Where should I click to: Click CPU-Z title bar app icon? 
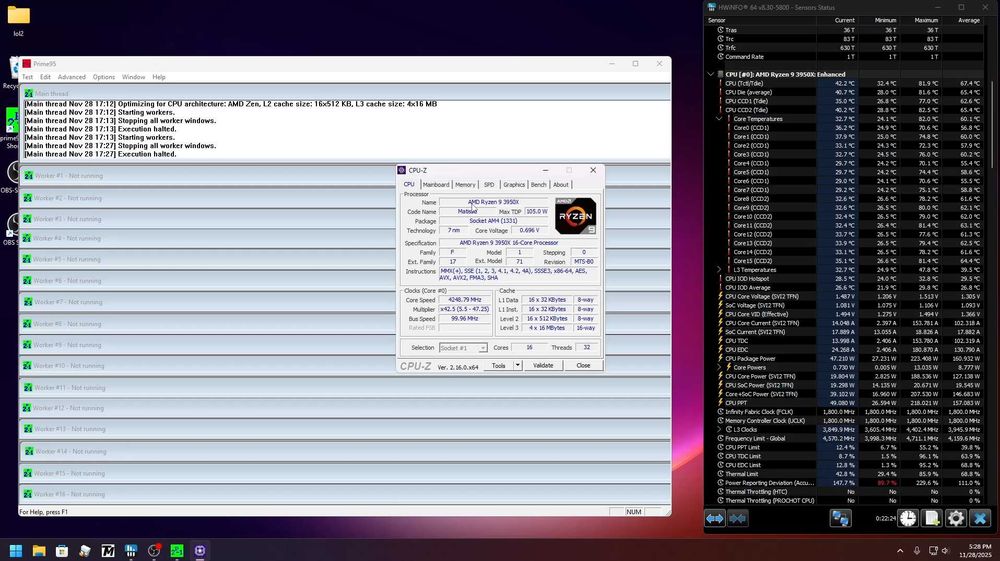point(401,170)
